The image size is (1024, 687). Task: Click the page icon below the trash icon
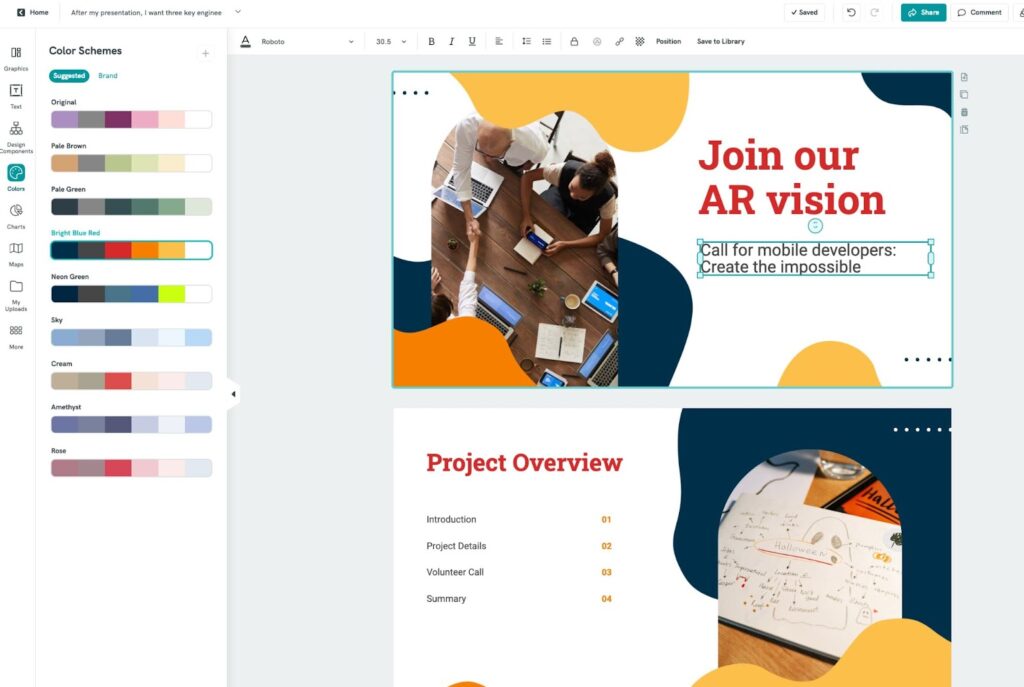pyautogui.click(x=964, y=130)
